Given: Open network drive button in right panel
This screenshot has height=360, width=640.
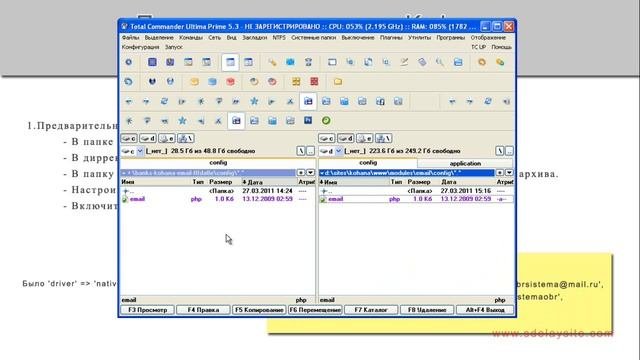Looking at the screenshot, I should tap(383, 138).
